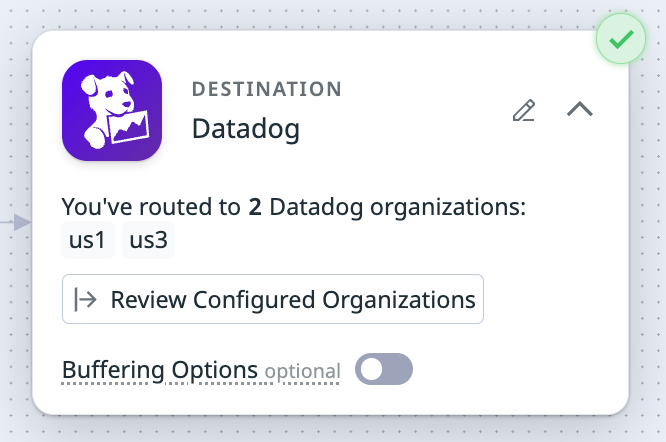Screen dimensions: 666x442
Task: Click the 'optional' text beside Buffering Options
Action: click(302, 372)
